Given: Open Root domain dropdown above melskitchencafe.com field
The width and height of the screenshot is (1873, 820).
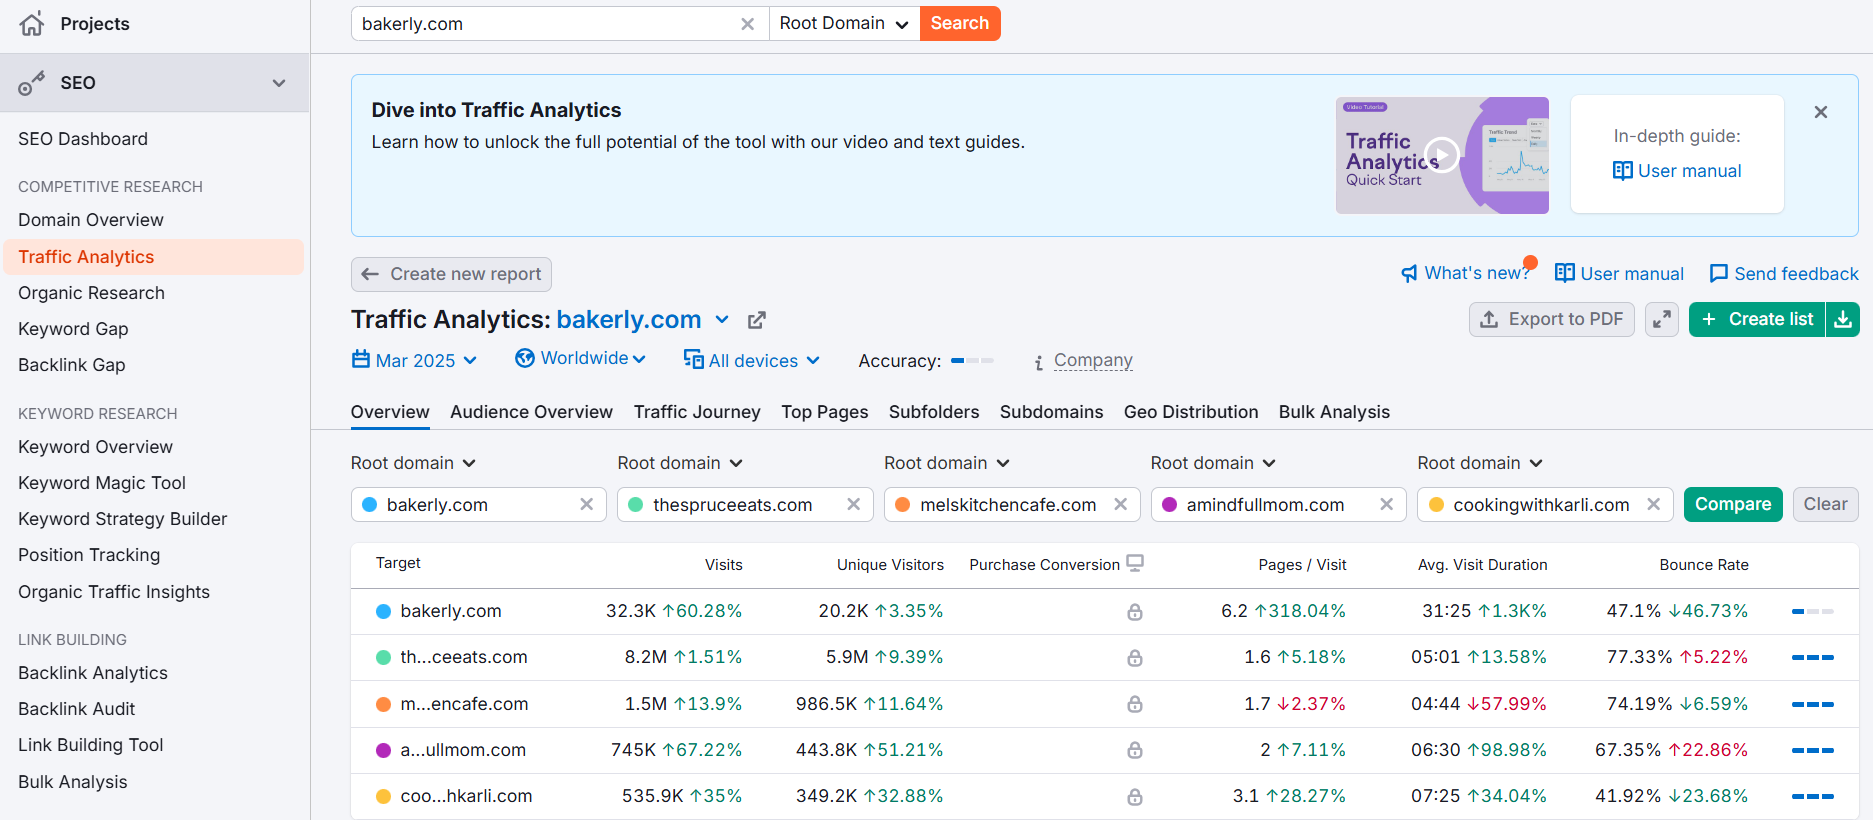Looking at the screenshot, I should (x=947, y=463).
